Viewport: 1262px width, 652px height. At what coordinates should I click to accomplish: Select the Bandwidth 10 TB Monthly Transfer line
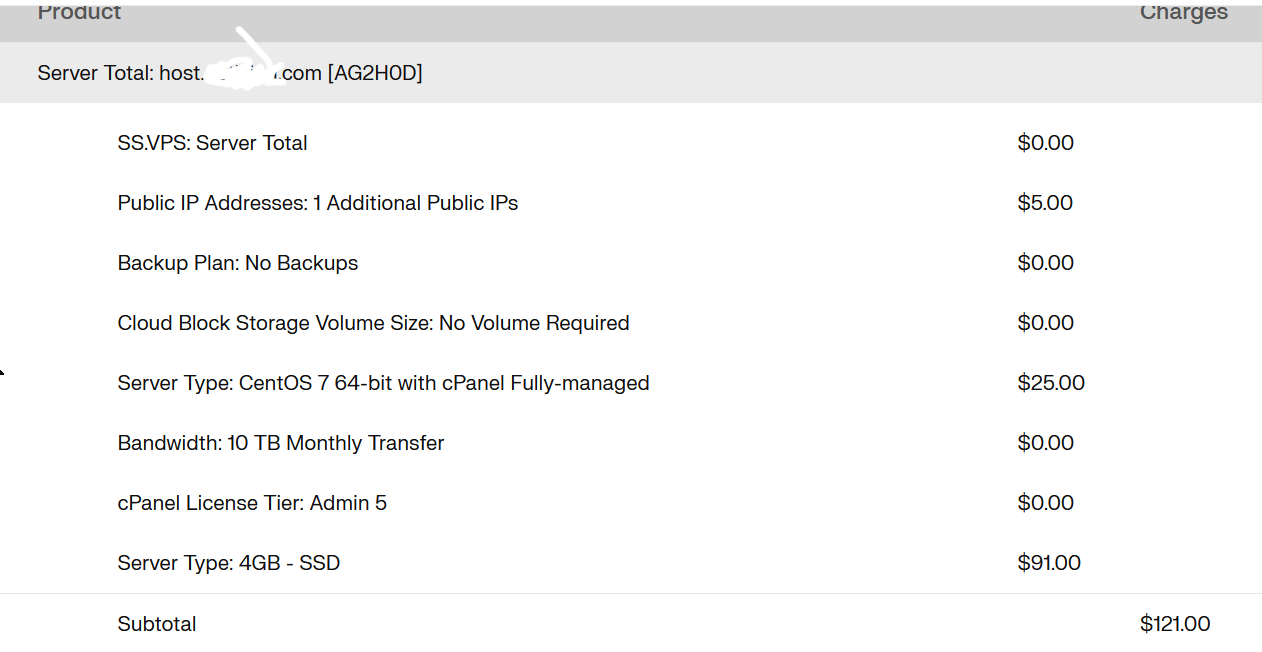(x=280, y=443)
